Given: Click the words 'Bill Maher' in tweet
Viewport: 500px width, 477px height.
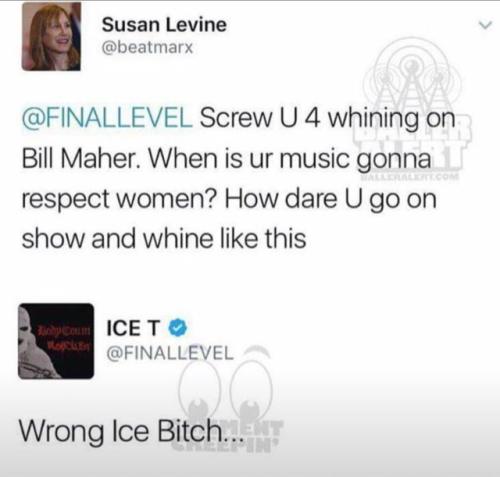Looking at the screenshot, I should 81,159.
